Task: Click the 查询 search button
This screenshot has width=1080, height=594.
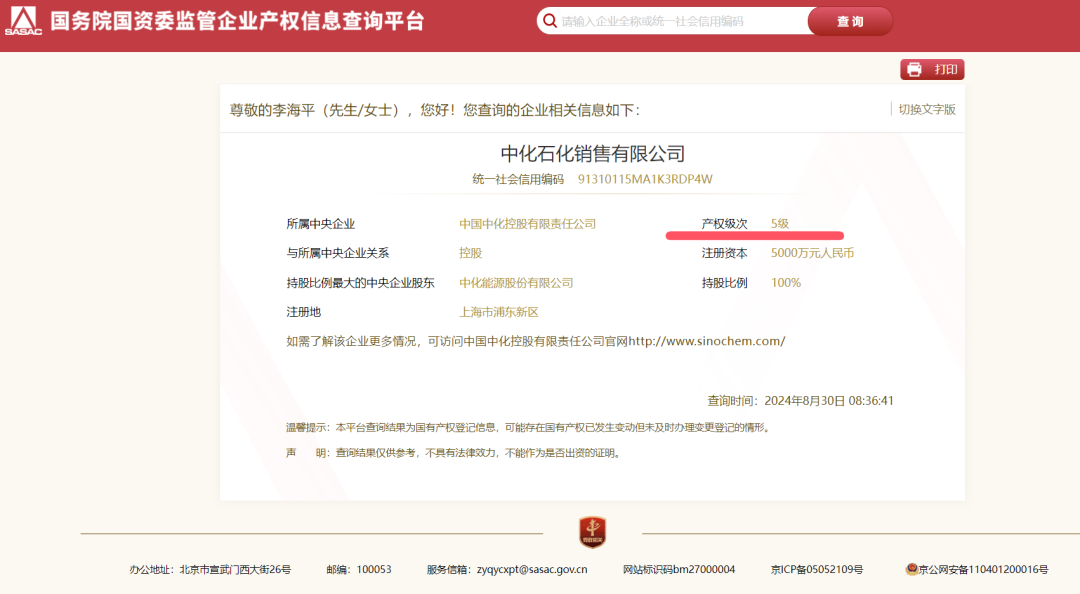Action: pos(850,20)
